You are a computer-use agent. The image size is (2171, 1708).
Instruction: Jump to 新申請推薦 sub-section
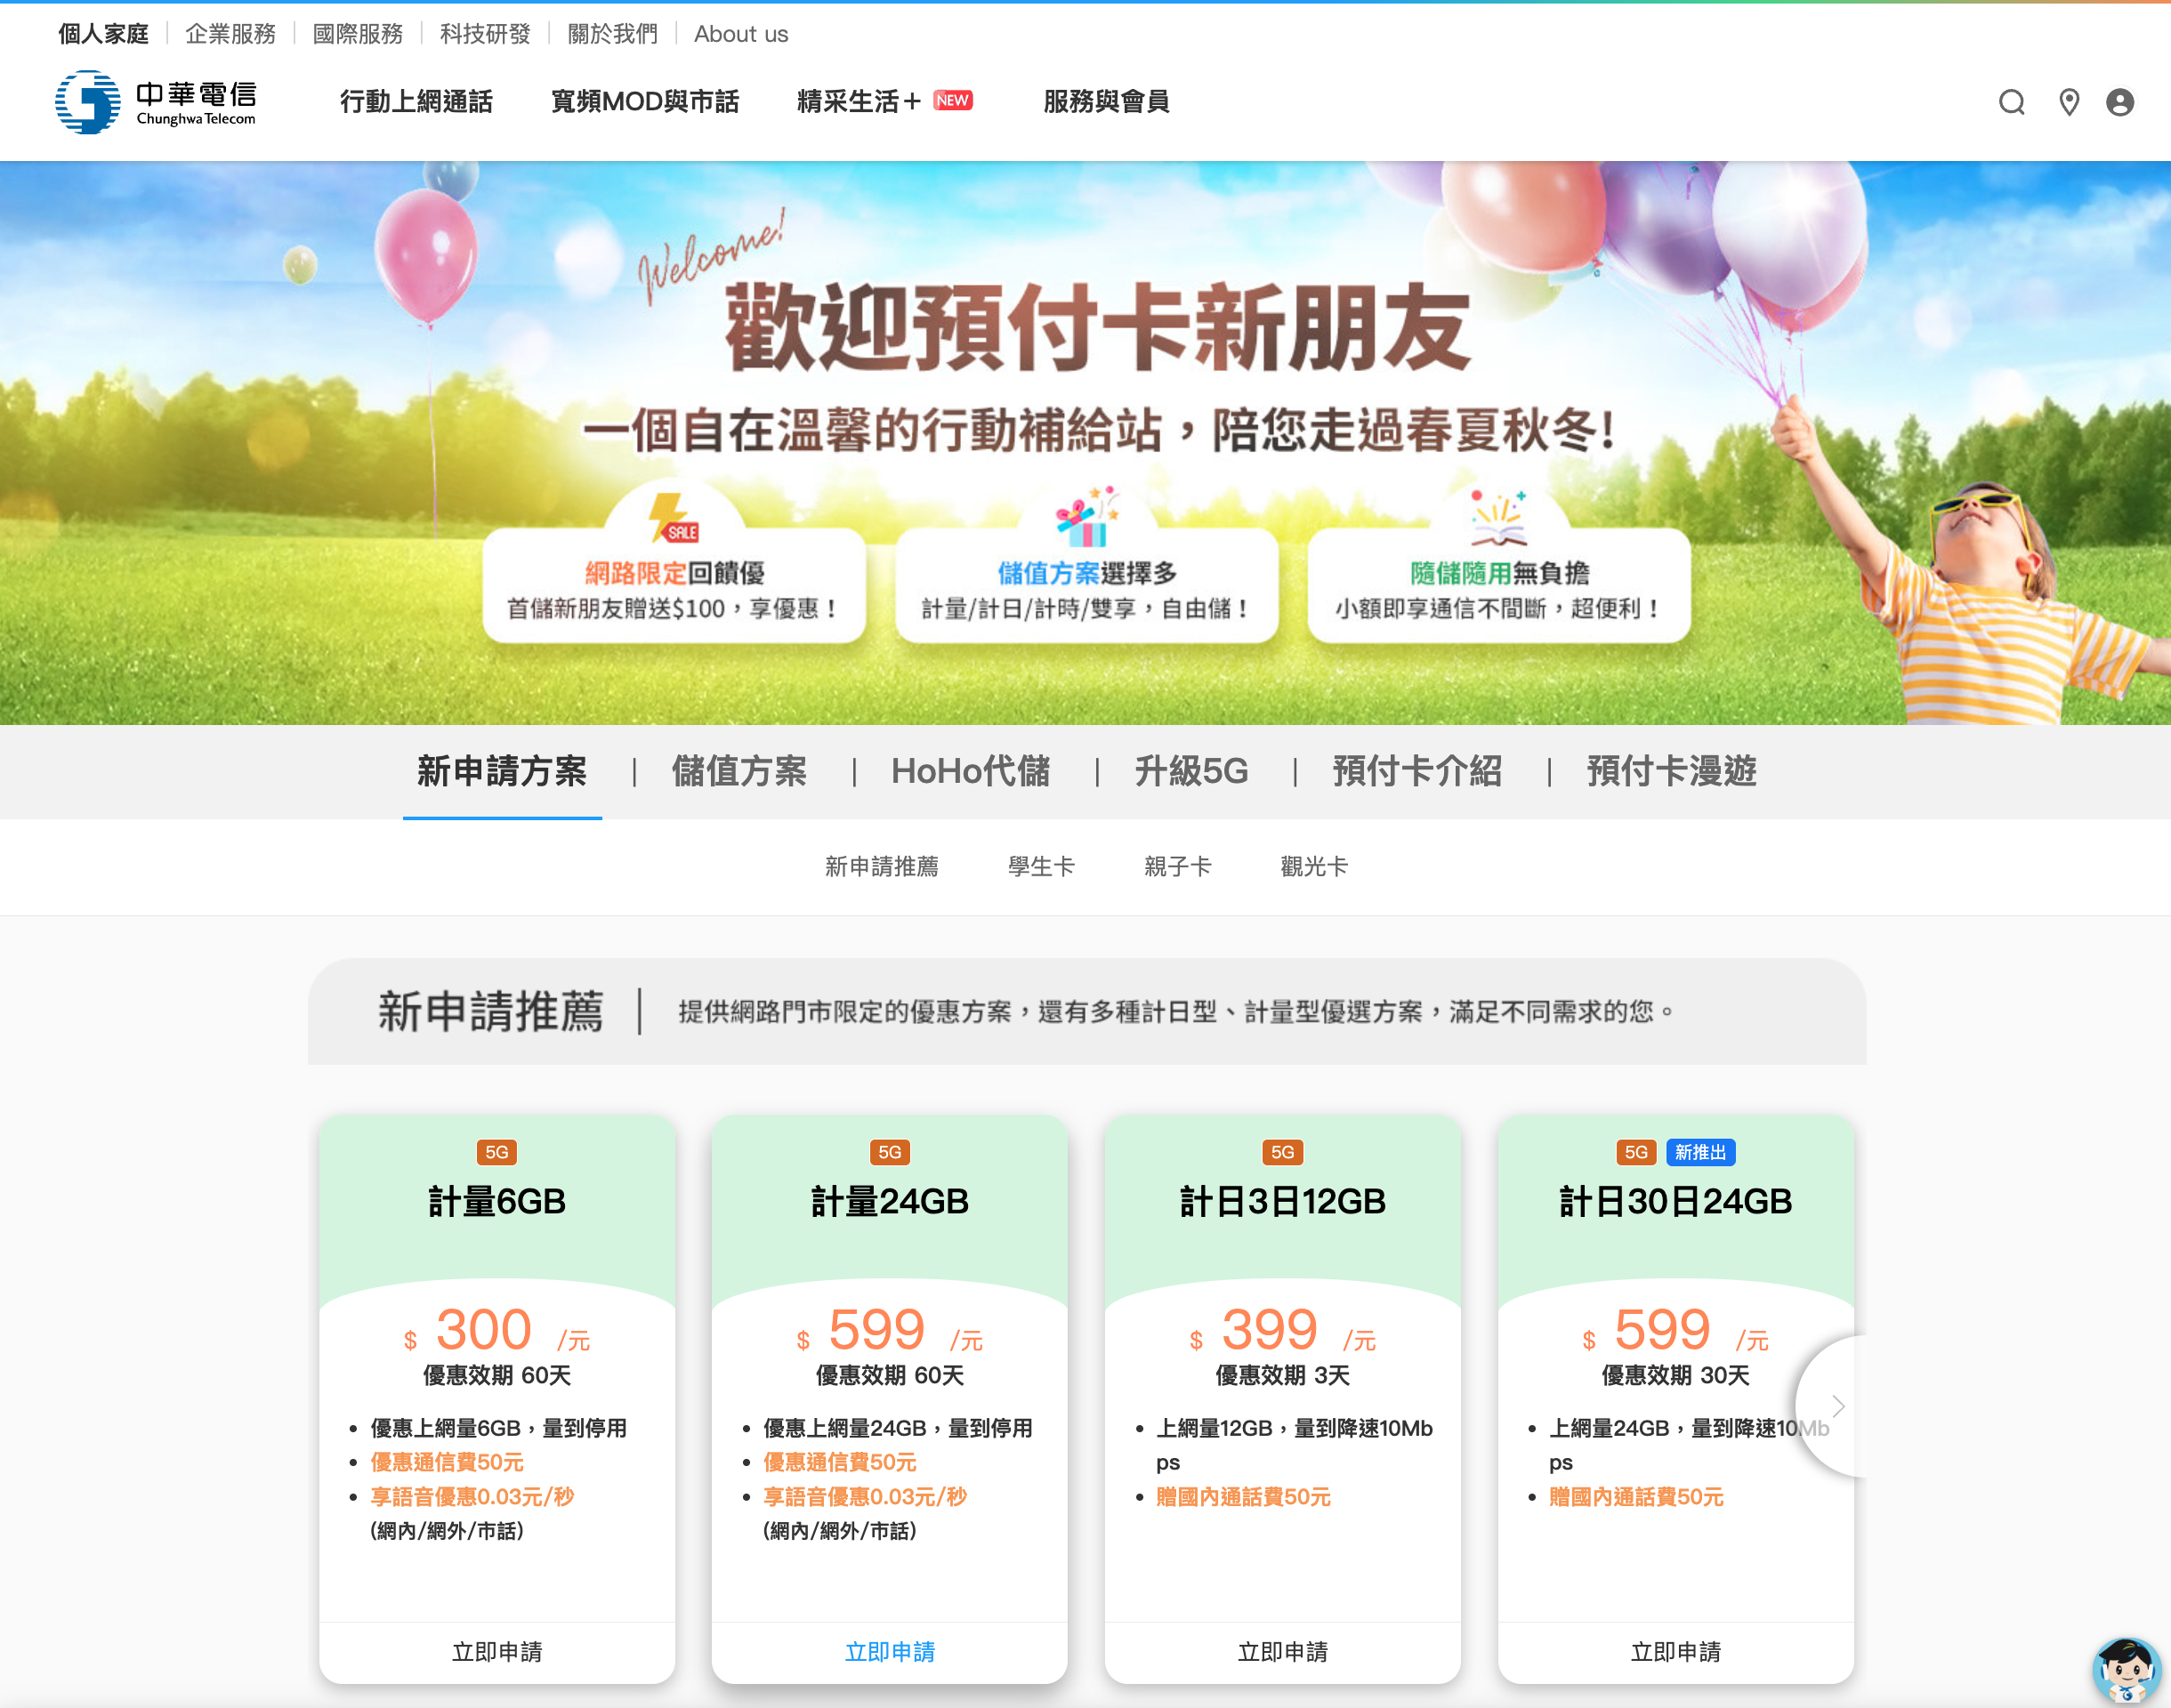click(x=881, y=866)
